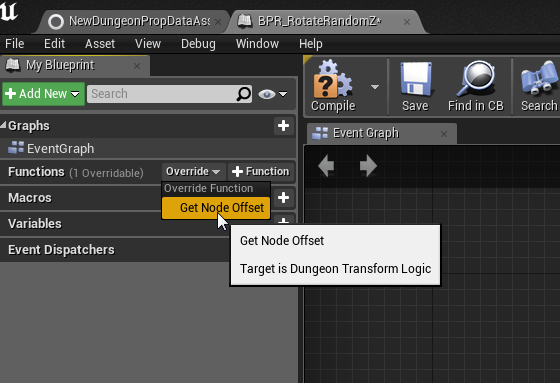
Task: Click the Search binoculars toolbar icon
Action: [x=539, y=79]
